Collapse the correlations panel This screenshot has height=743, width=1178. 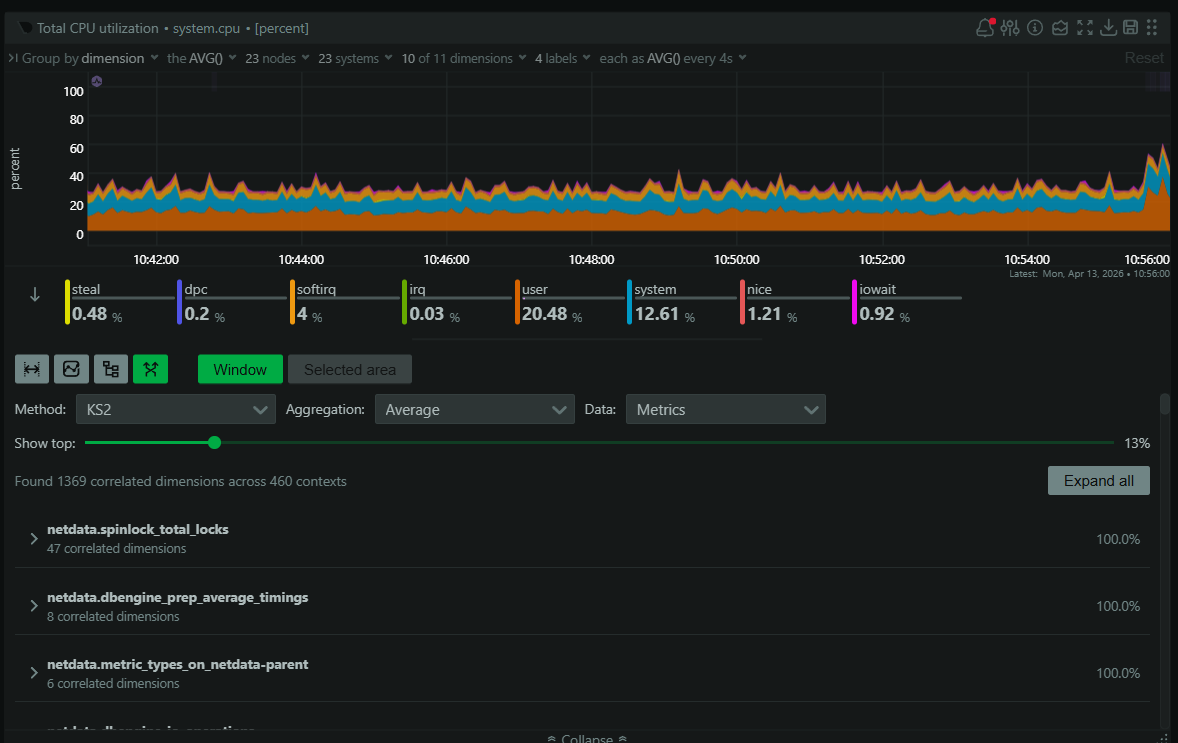click(x=586, y=738)
